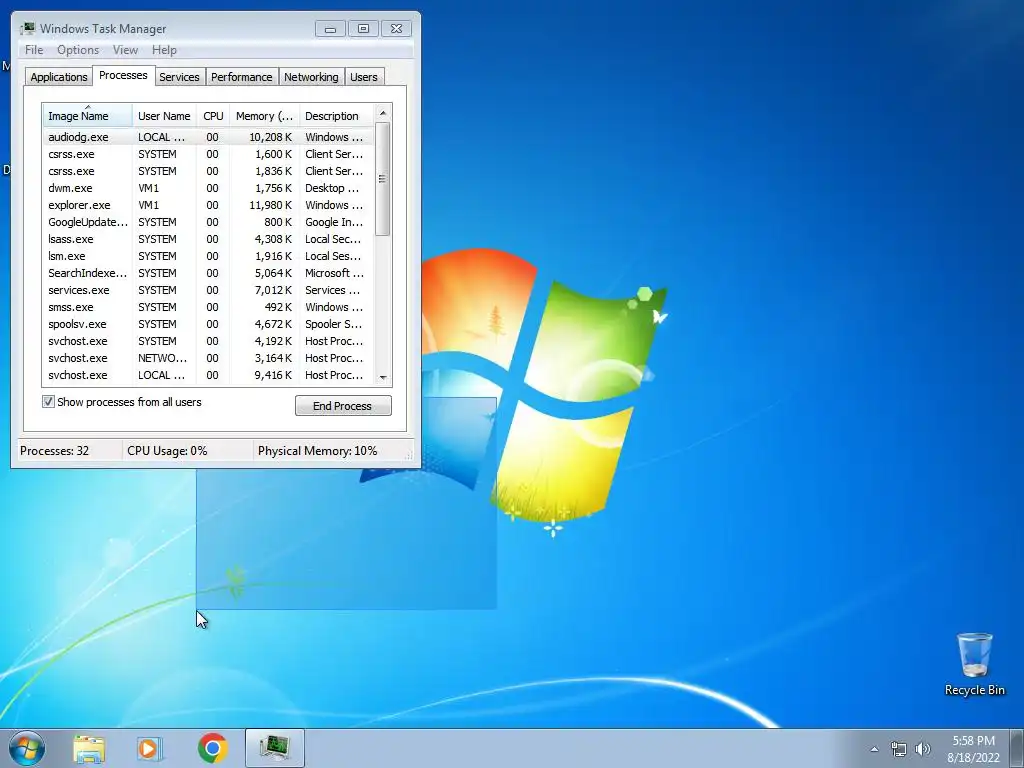
Task: Close the Windows Task Manager window
Action: [396, 29]
